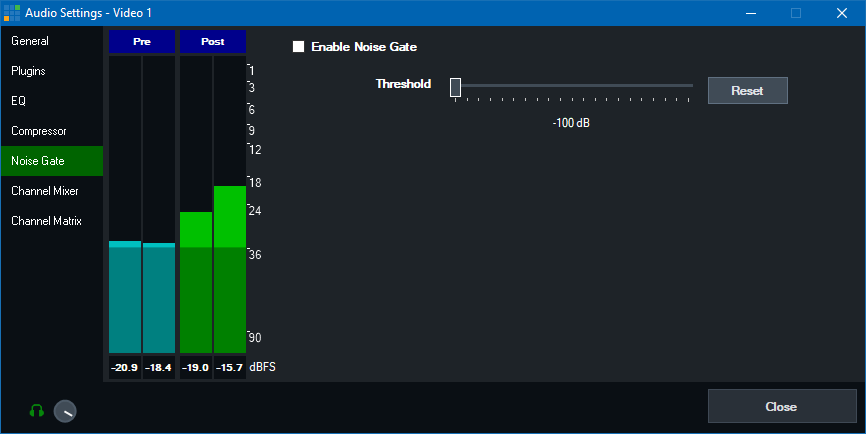866x434 pixels.
Task: Go to the EQ section
Action: (x=19, y=101)
